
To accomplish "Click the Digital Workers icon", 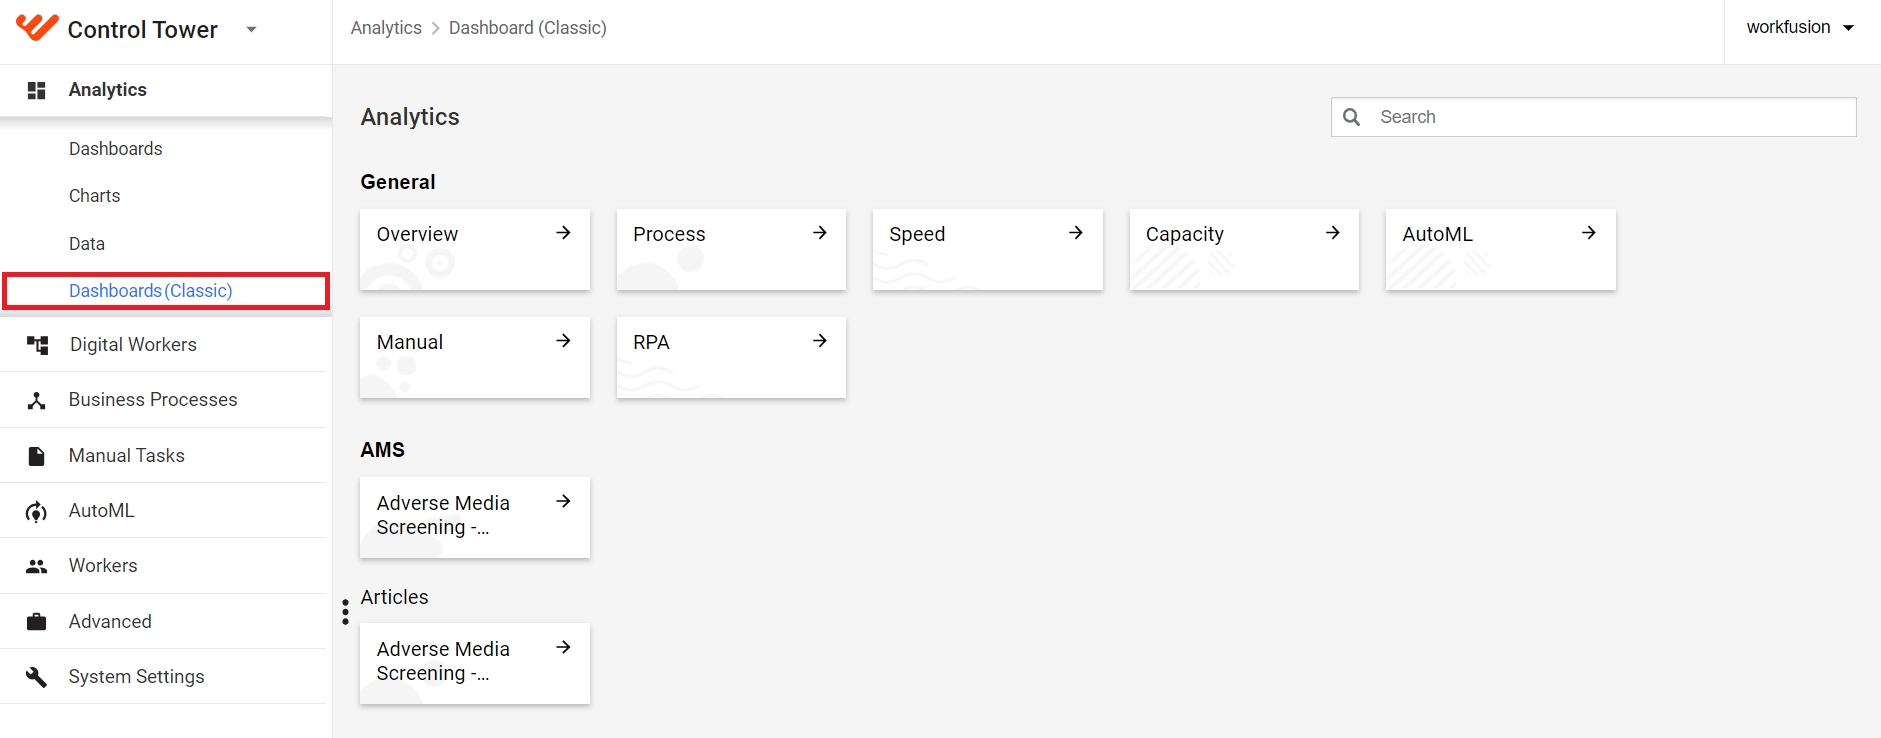I will tap(37, 345).
